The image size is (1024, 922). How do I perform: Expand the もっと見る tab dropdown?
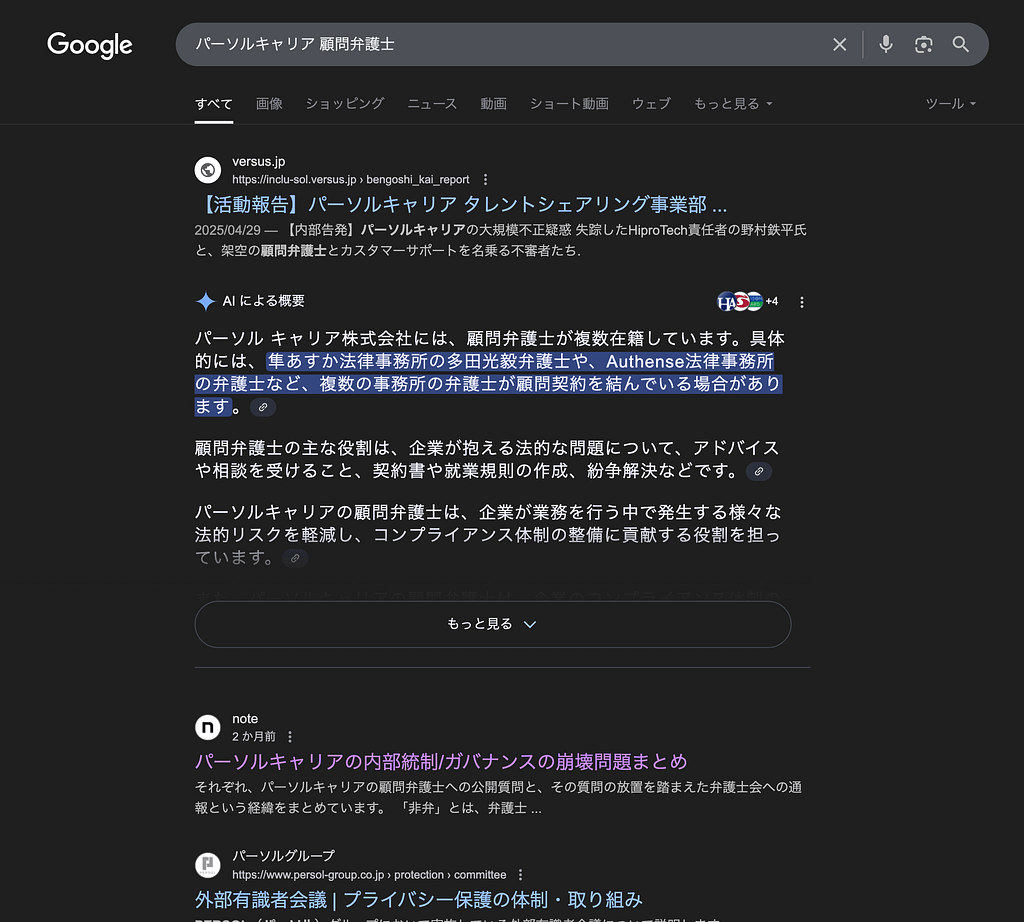733,104
